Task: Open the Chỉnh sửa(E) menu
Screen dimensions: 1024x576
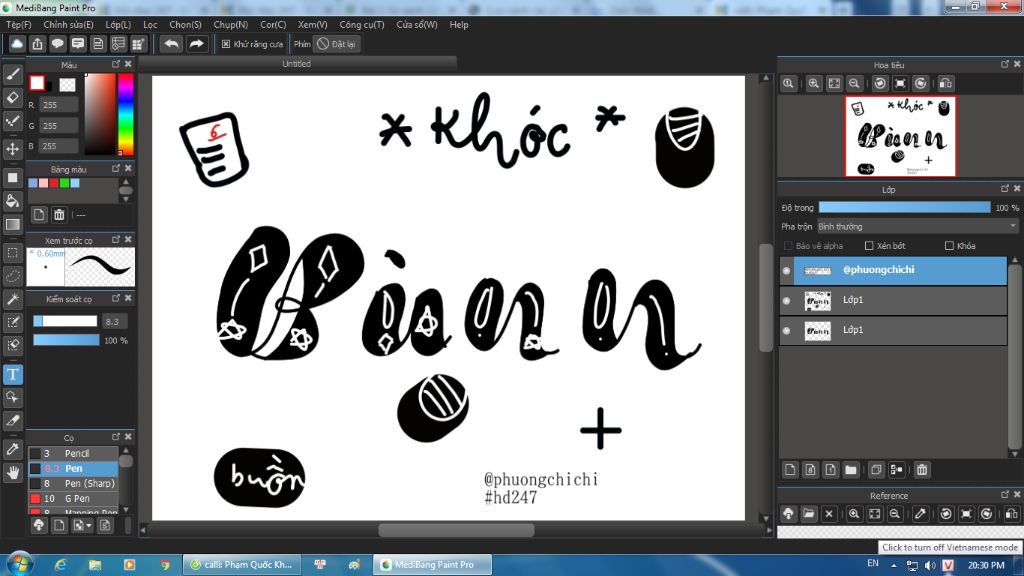Action: [68, 25]
